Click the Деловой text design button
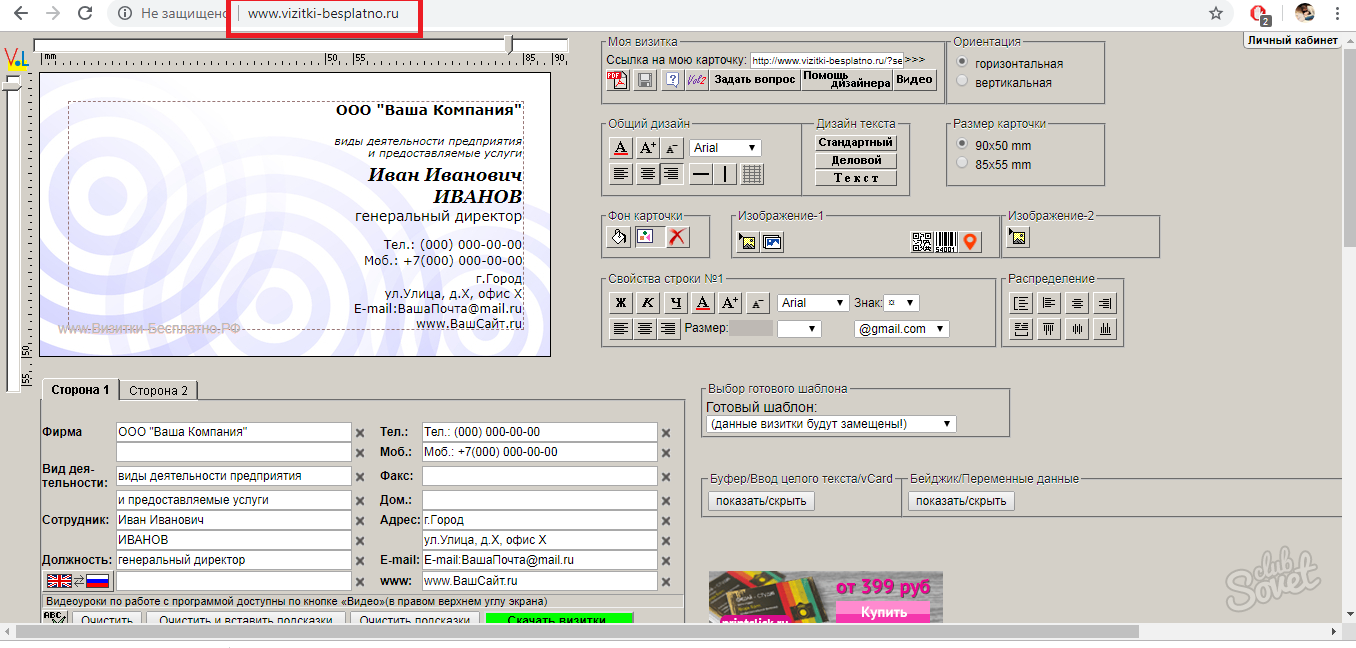The width and height of the screenshot is (1356, 648). pyautogui.click(x=856, y=160)
